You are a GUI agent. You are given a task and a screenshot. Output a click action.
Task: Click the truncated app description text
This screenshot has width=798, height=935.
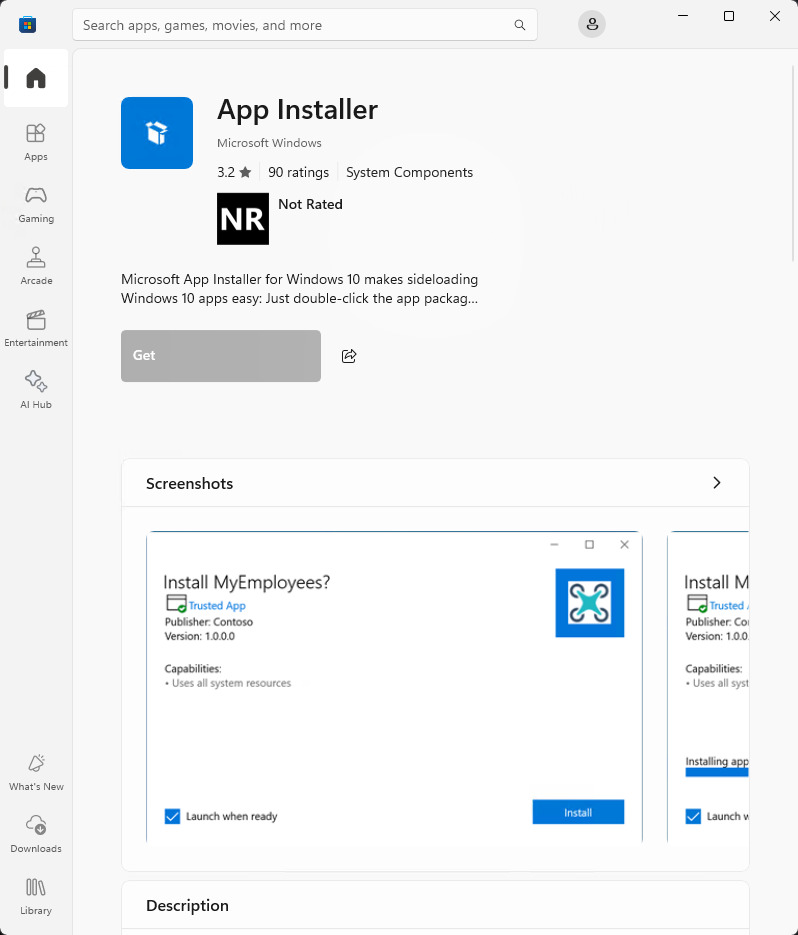coord(299,289)
